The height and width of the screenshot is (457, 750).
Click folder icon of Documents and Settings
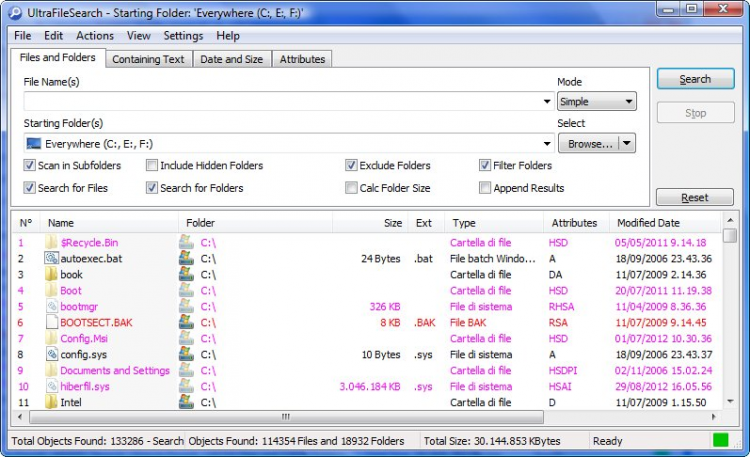(x=51, y=370)
